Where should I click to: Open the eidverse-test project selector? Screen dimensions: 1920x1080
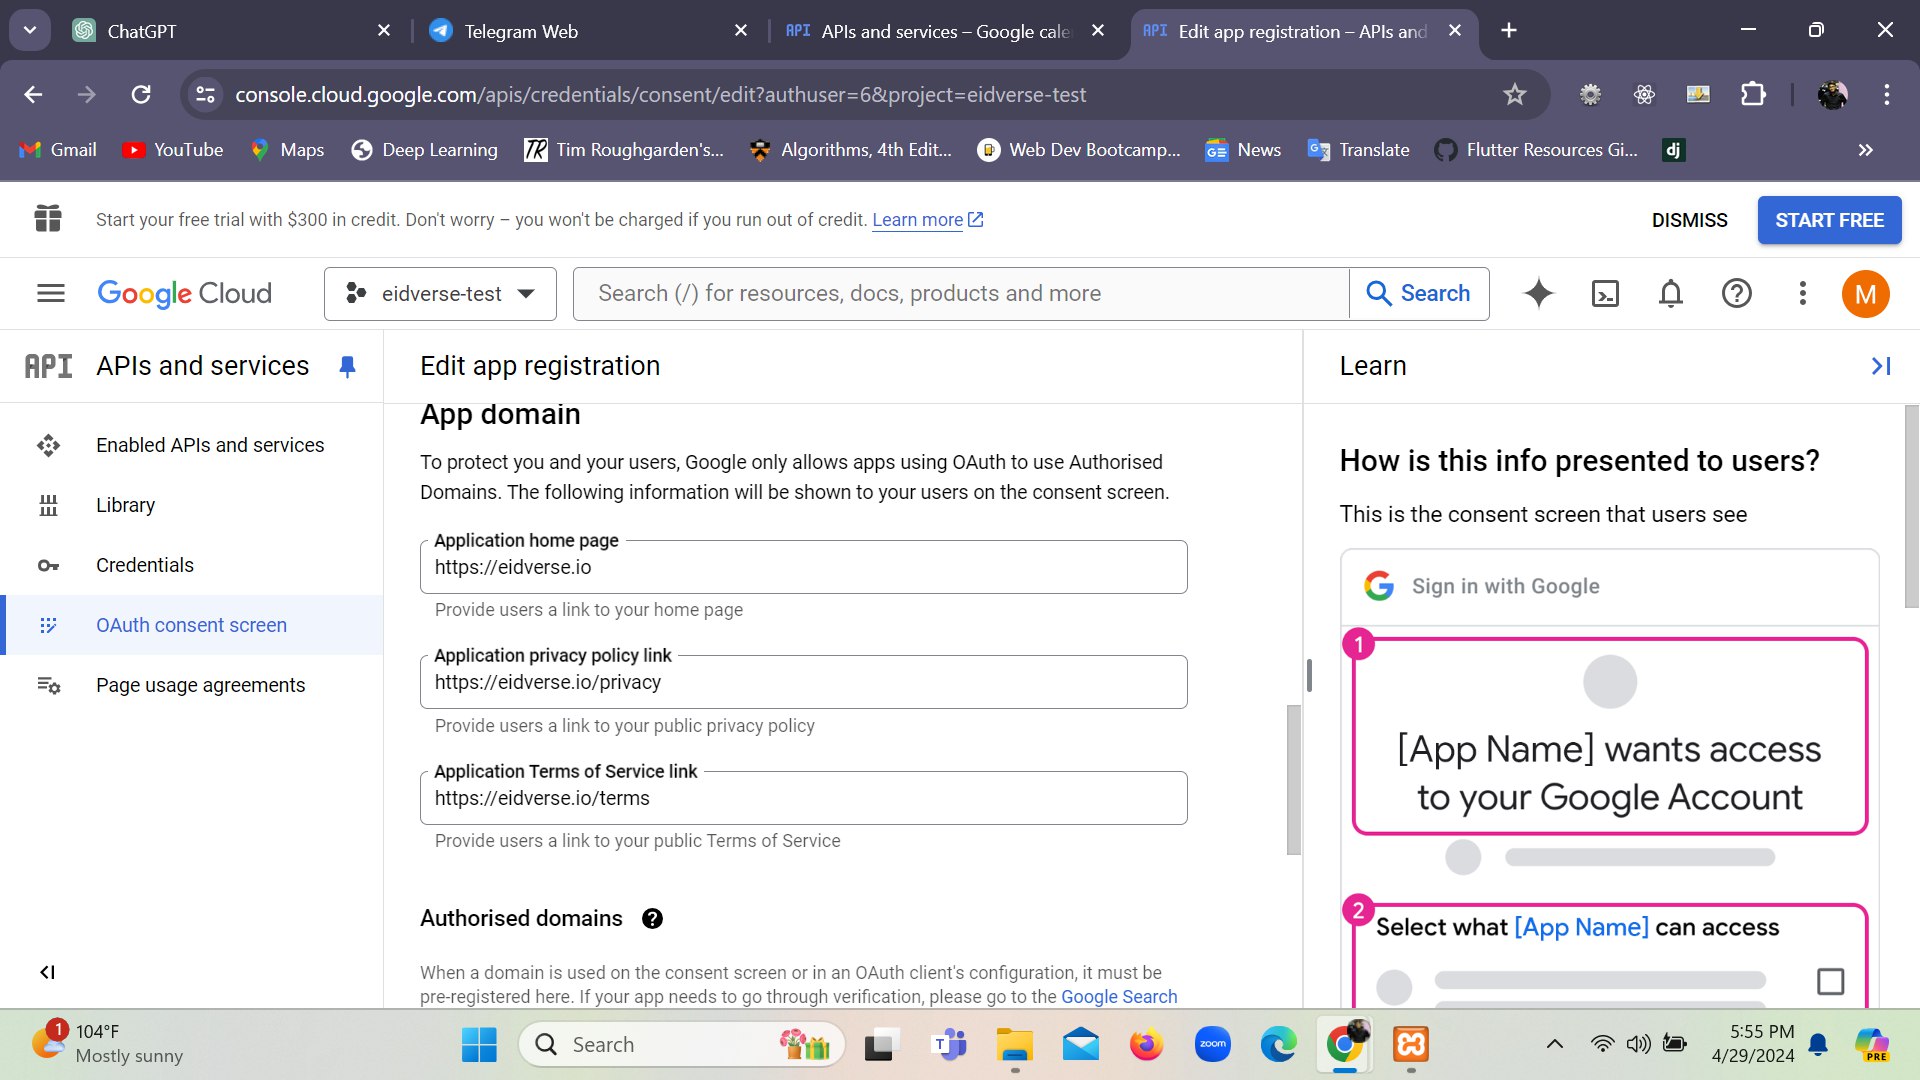[x=440, y=293]
